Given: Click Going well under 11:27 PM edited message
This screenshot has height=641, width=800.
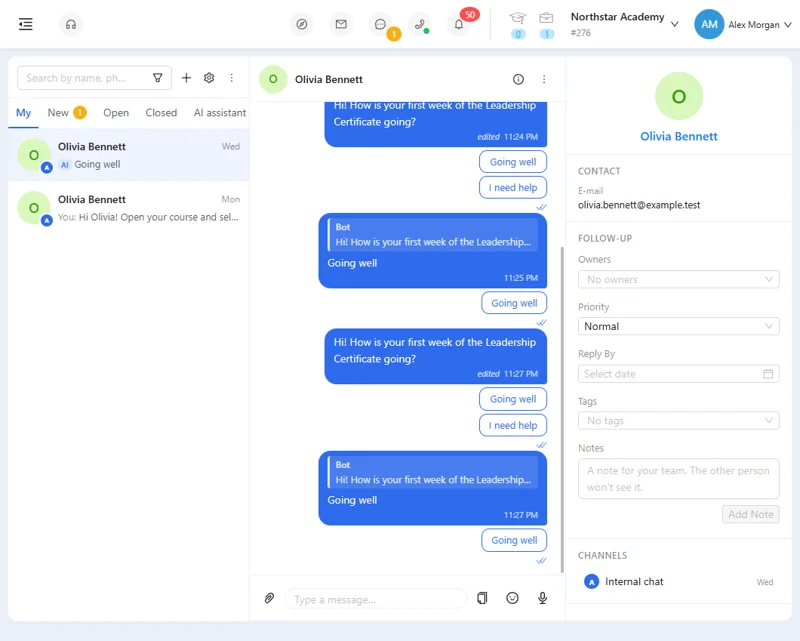Looking at the screenshot, I should [513, 399].
